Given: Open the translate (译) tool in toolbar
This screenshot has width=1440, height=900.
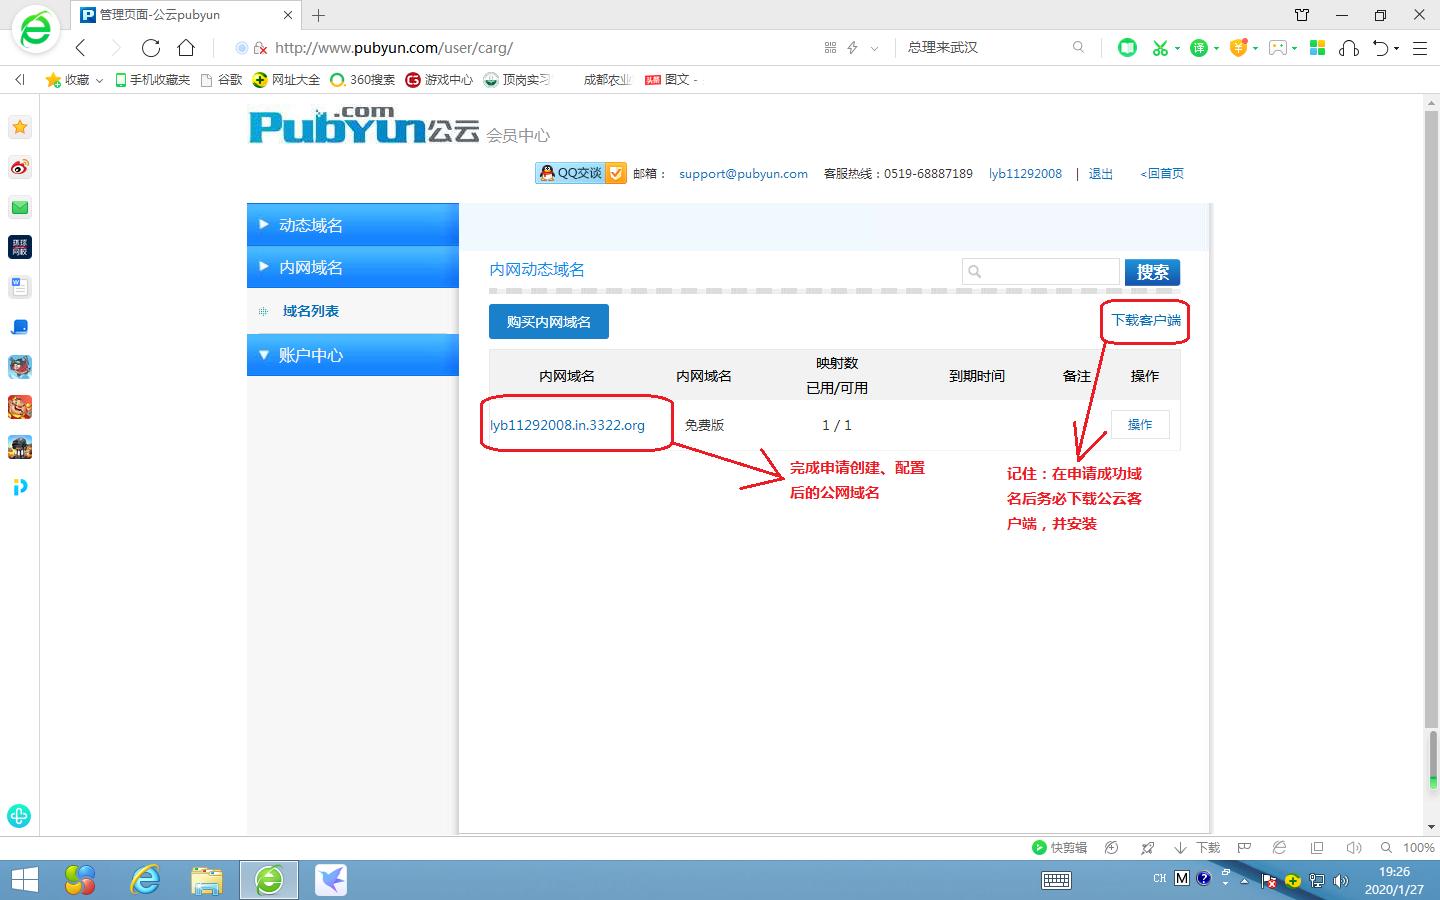Looking at the screenshot, I should 1198,47.
